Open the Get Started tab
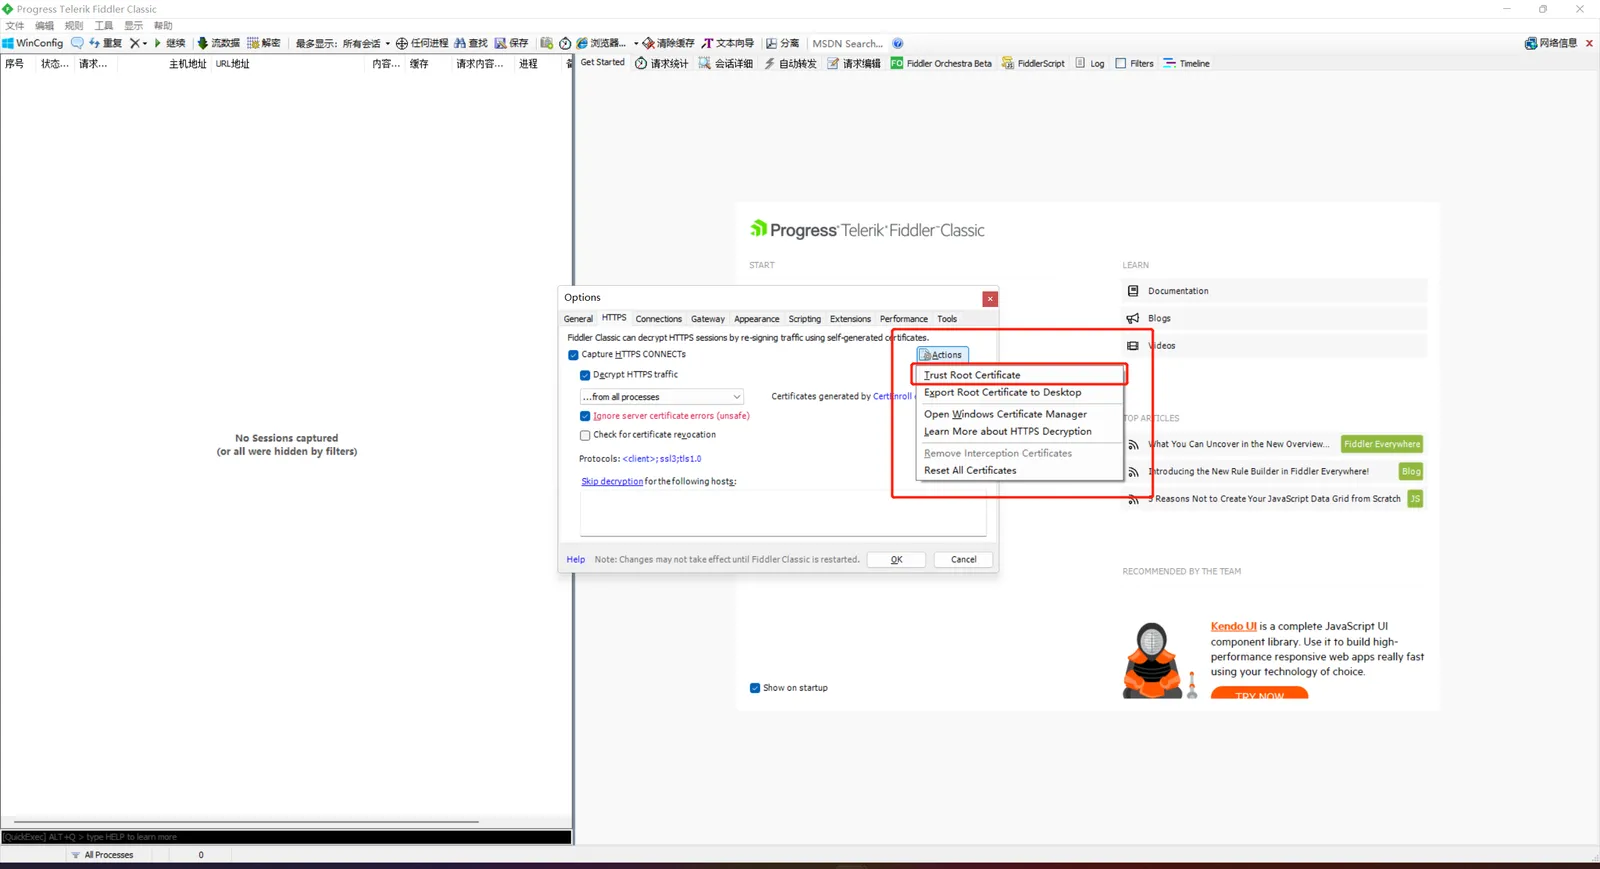 (602, 62)
